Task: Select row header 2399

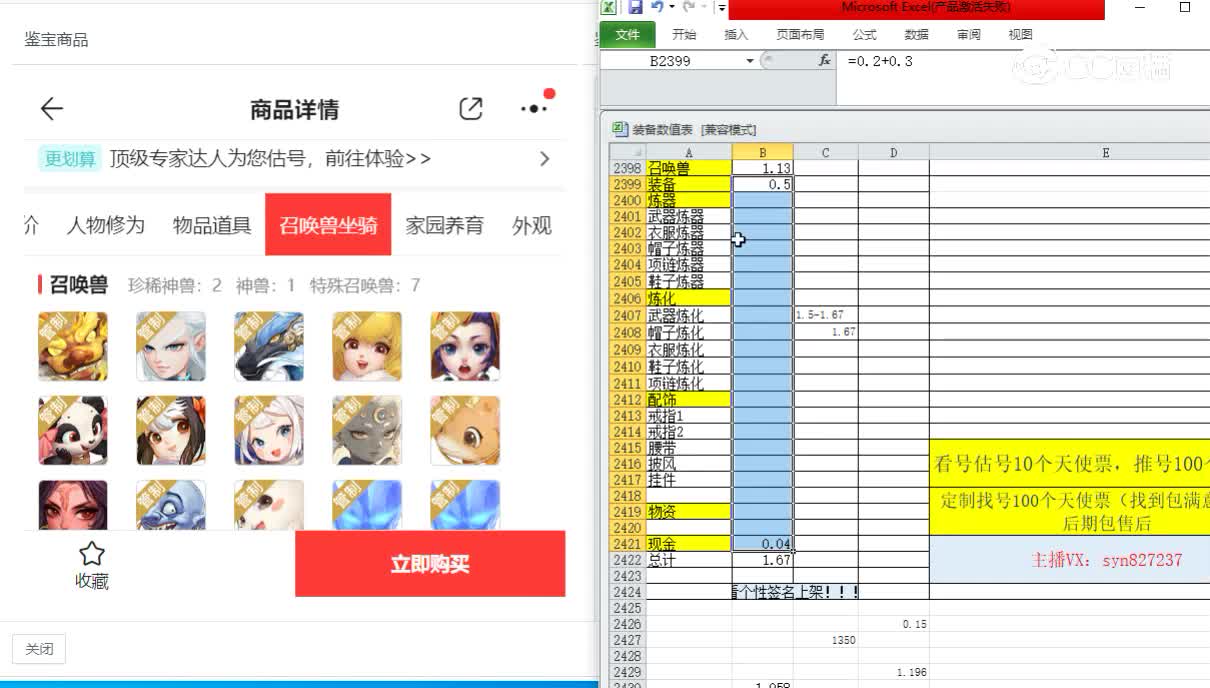Action: tap(628, 184)
